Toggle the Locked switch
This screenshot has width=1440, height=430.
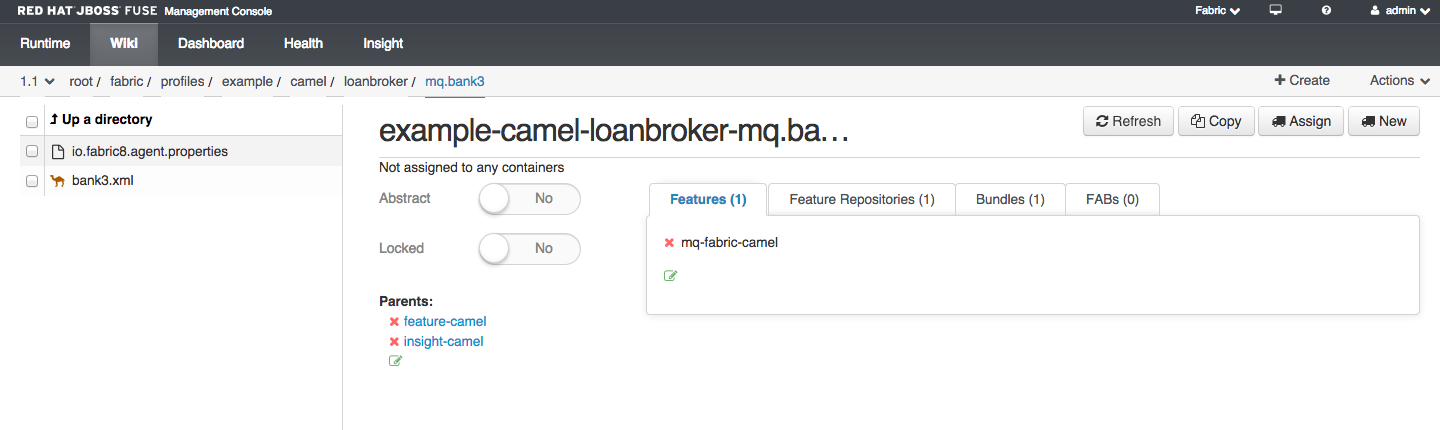point(530,249)
